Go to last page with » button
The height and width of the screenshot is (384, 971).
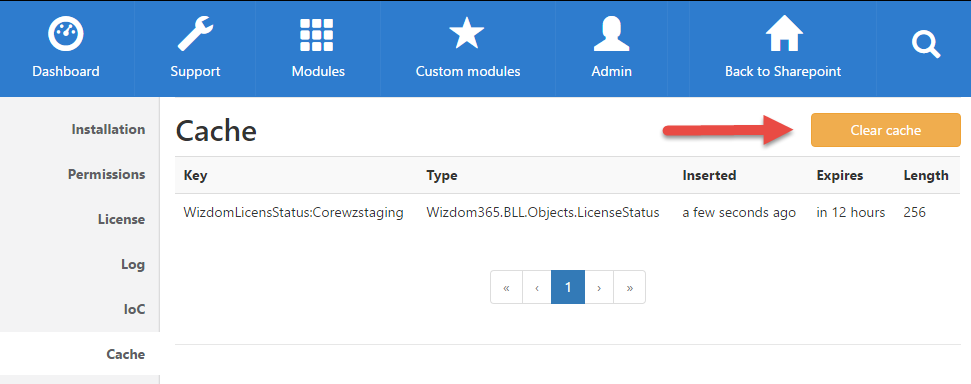point(629,287)
